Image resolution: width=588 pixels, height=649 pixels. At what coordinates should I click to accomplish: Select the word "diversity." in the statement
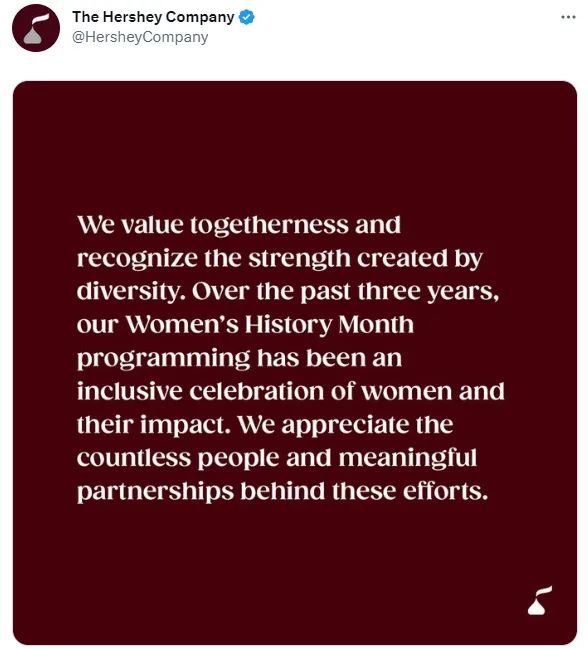[x=132, y=292]
